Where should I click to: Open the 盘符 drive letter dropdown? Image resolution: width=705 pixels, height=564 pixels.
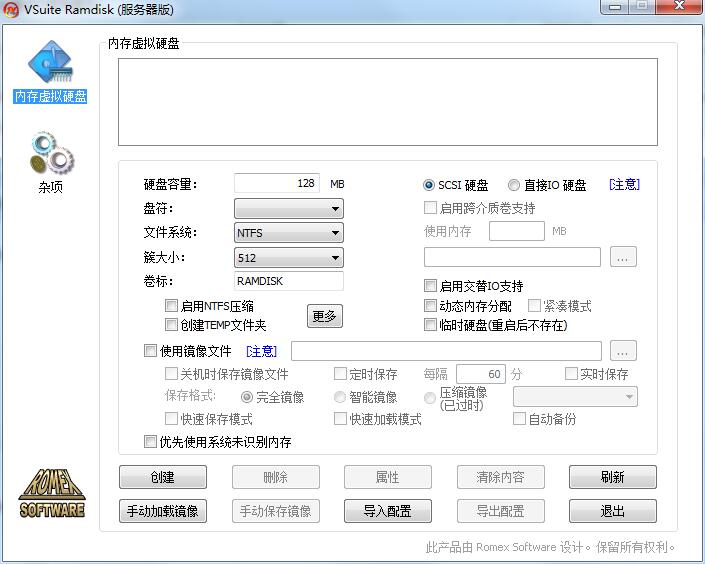pyautogui.click(x=289, y=209)
